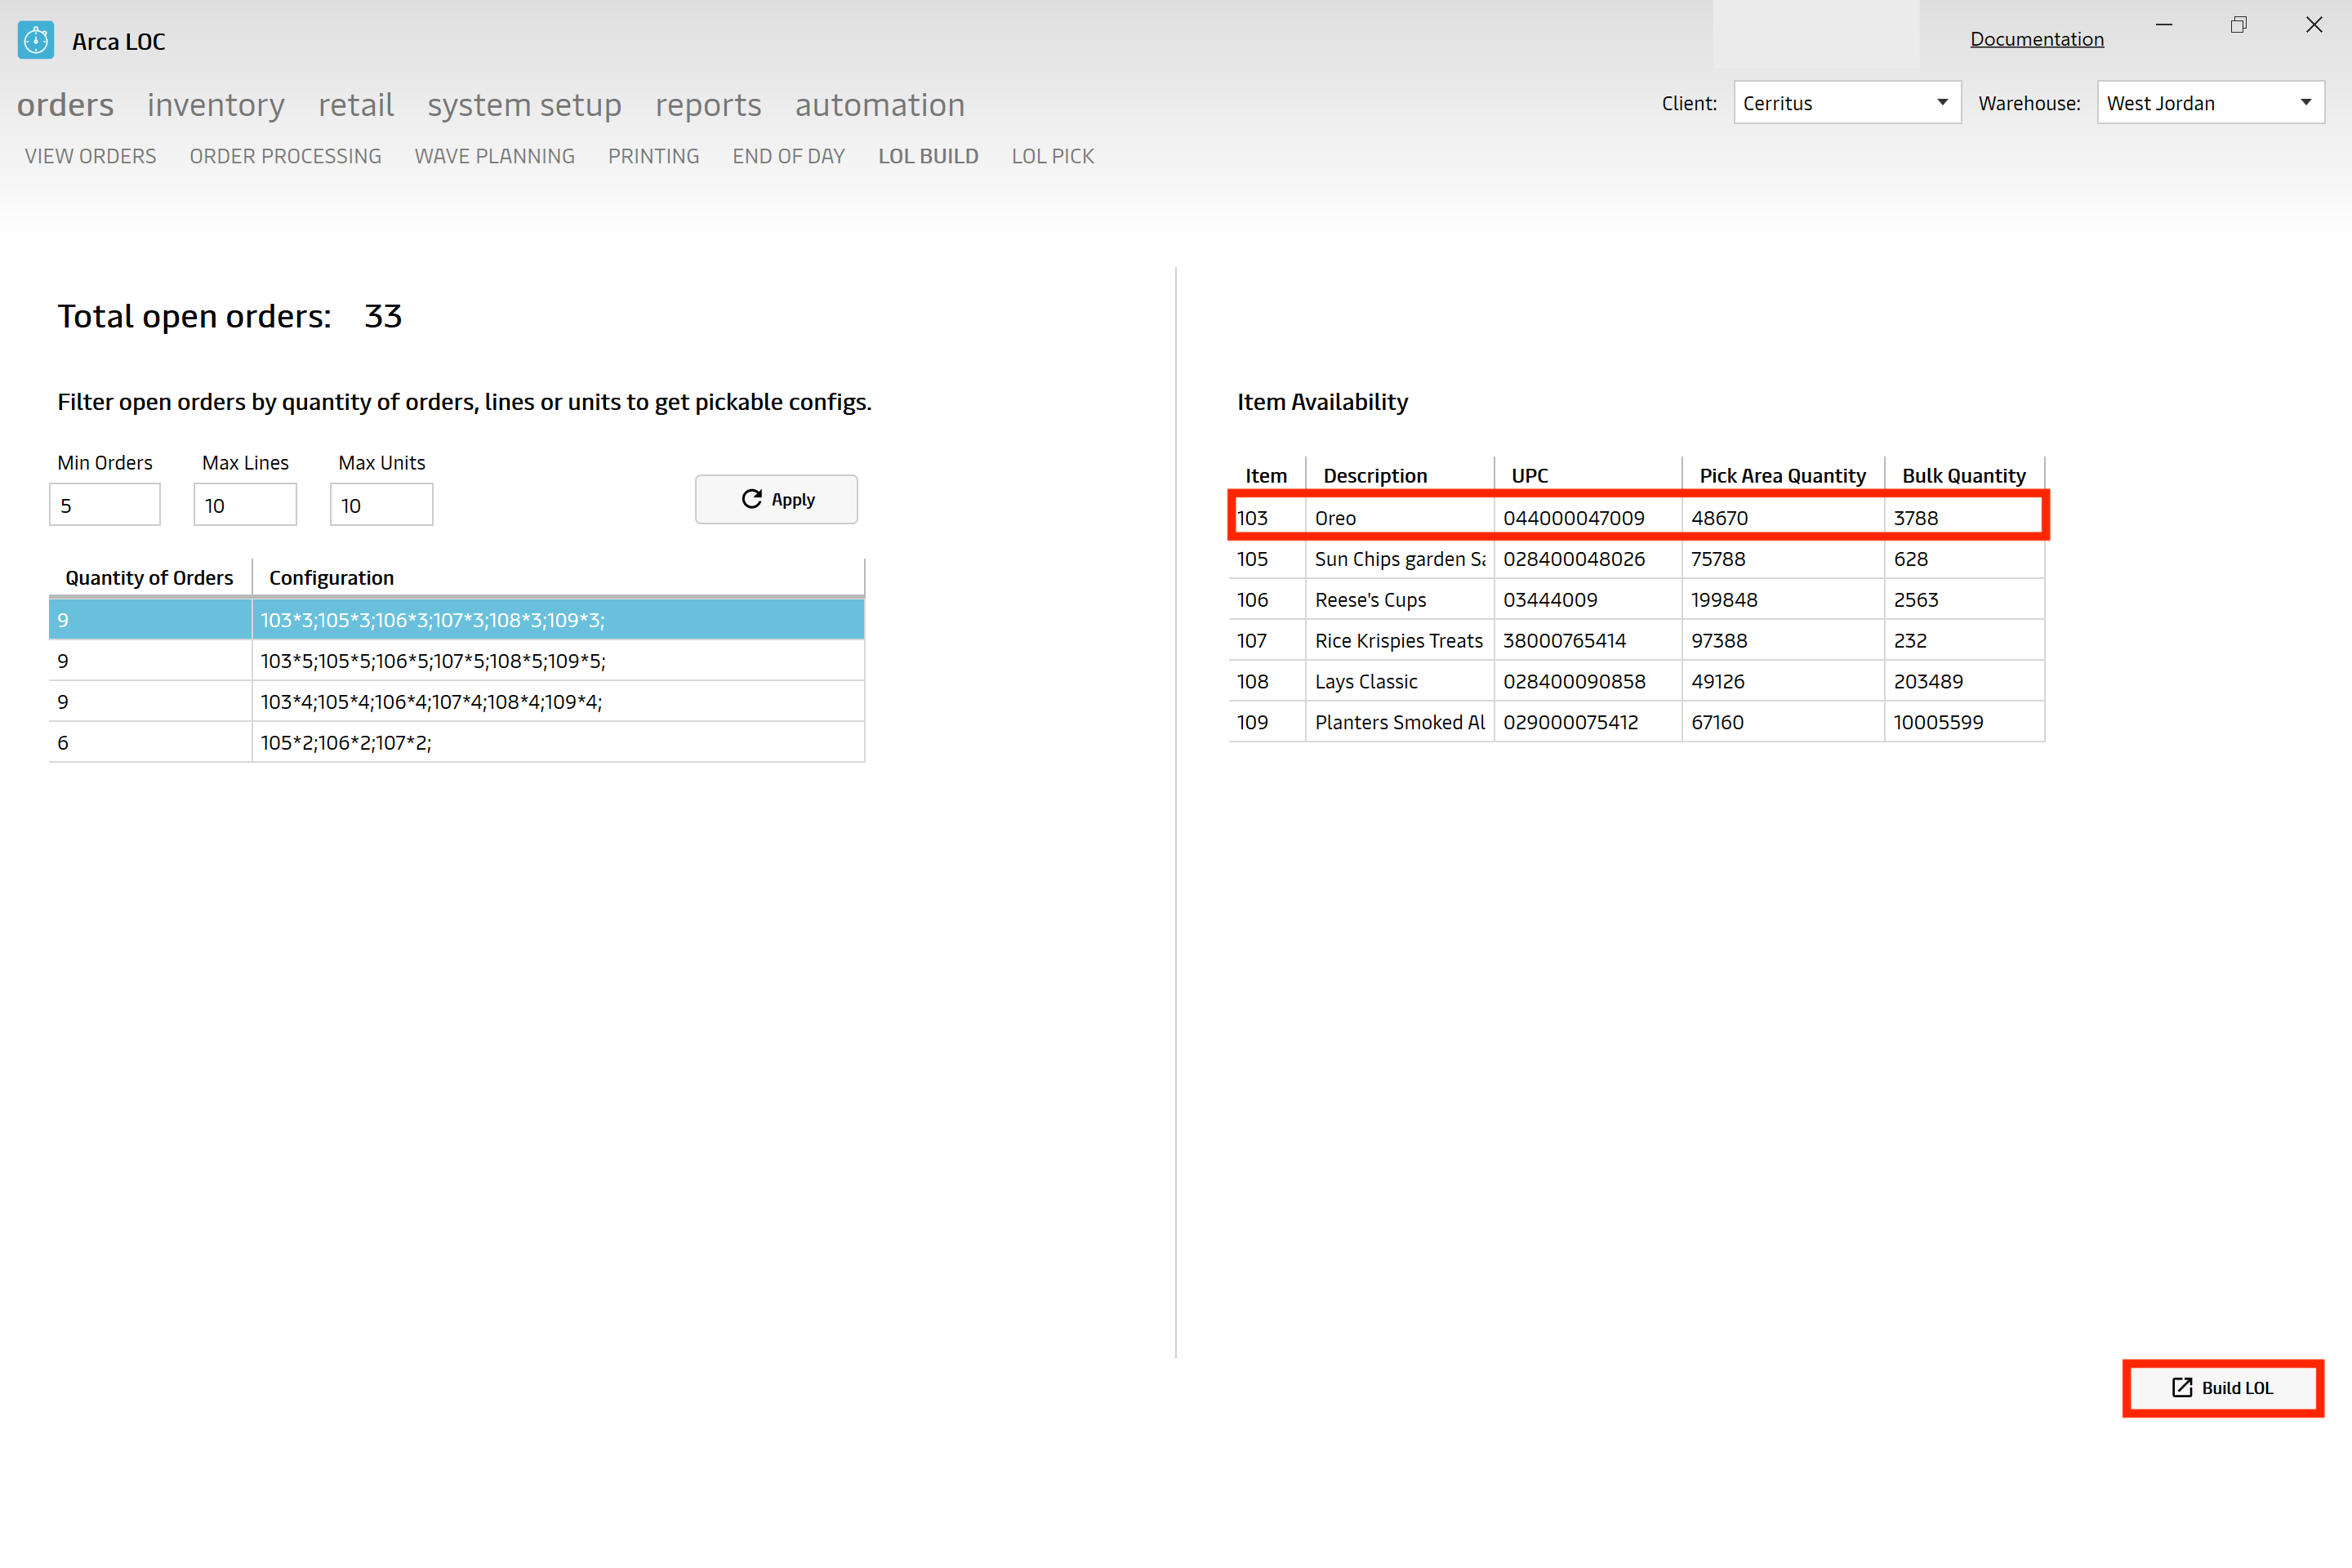The image size is (2352, 1568).
Task: Select the Oreo item row
Action: (x=1637, y=517)
